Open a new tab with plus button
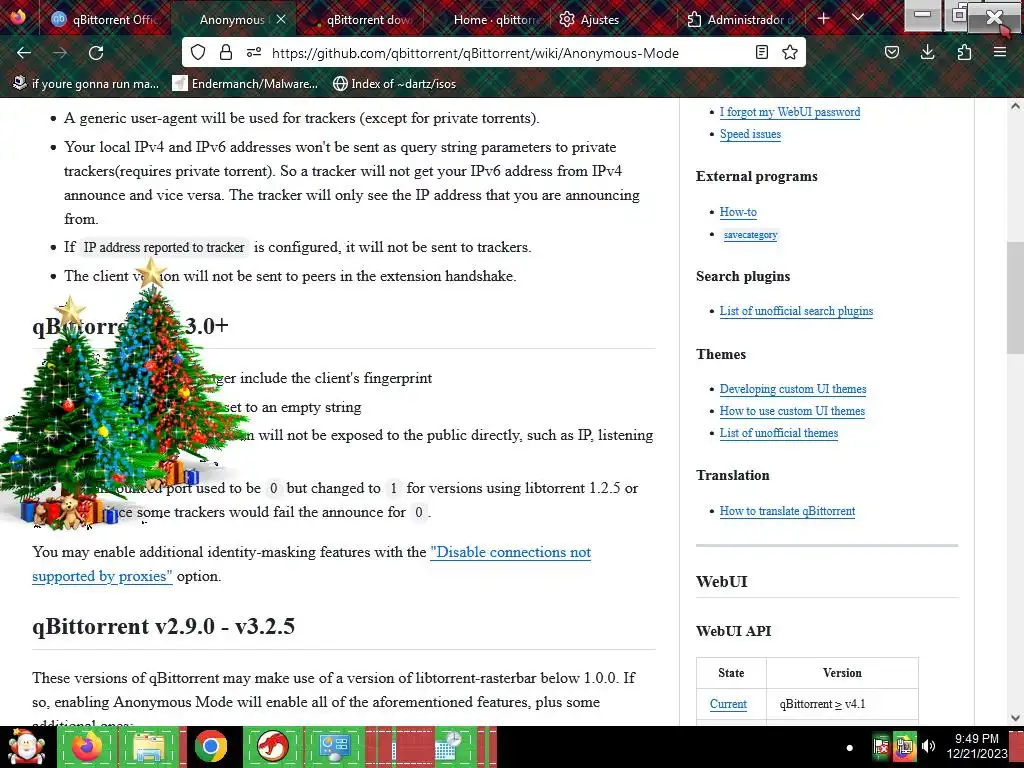This screenshot has width=1024, height=768. pos(824,19)
